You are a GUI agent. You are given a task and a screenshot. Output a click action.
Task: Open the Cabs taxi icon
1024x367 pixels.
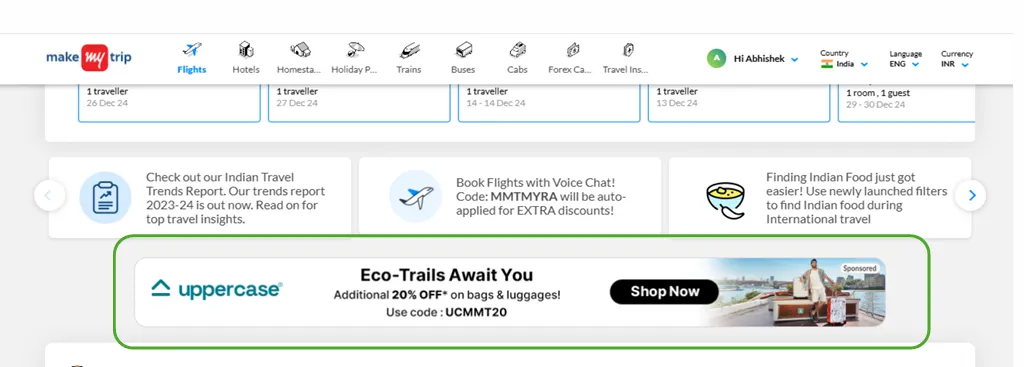click(517, 50)
